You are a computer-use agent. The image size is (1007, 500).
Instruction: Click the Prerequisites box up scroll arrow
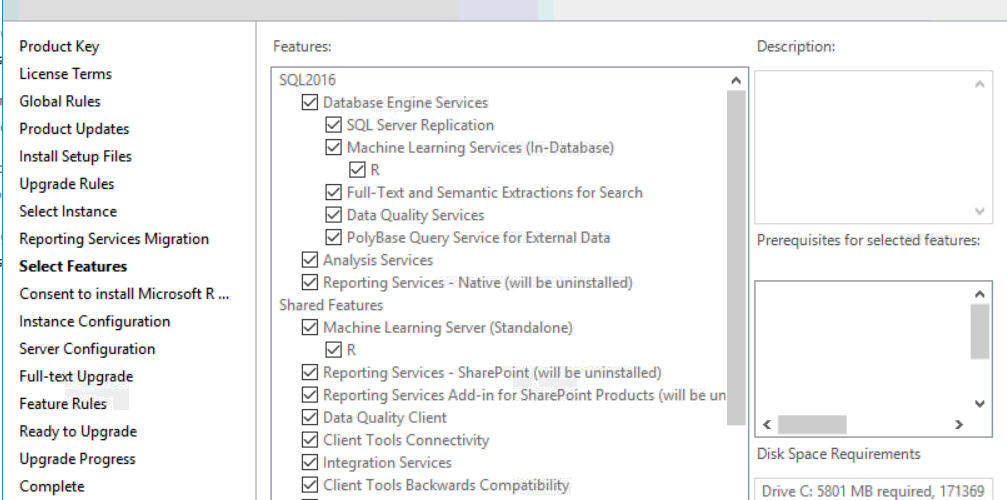click(979, 295)
